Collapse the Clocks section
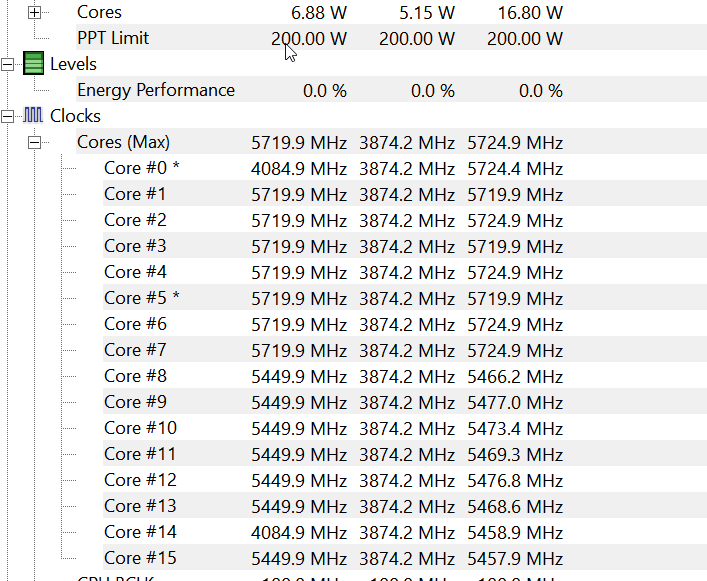Viewport: 707px width, 581px height. [9, 116]
